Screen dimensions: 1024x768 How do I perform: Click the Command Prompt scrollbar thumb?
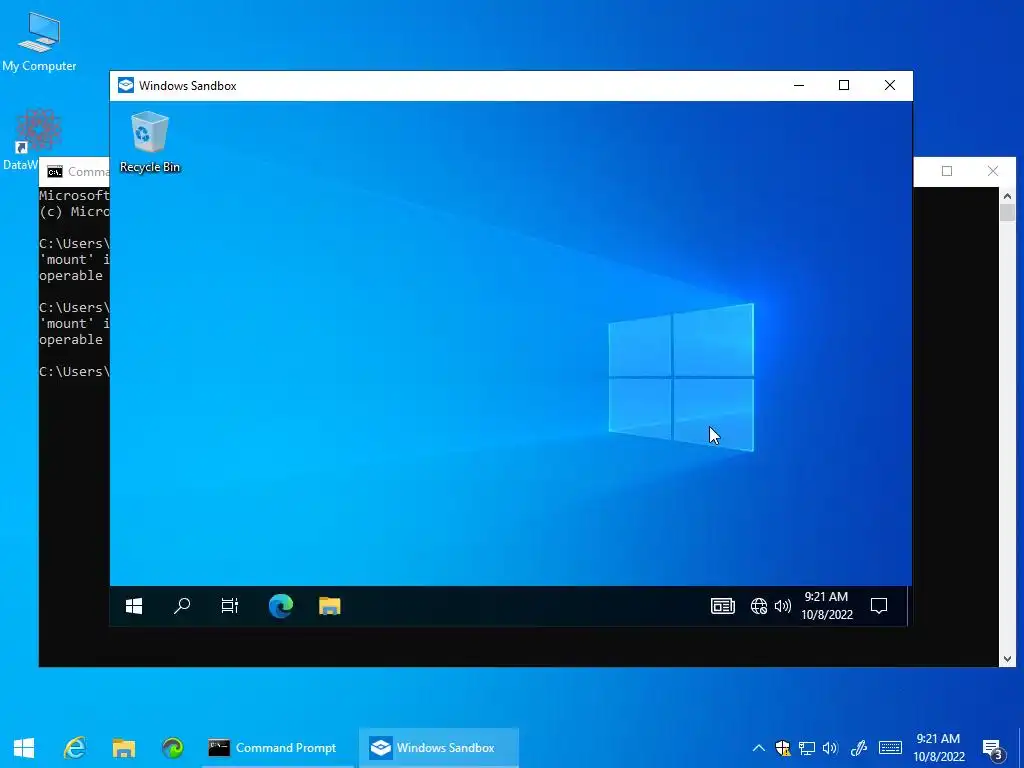click(1007, 213)
